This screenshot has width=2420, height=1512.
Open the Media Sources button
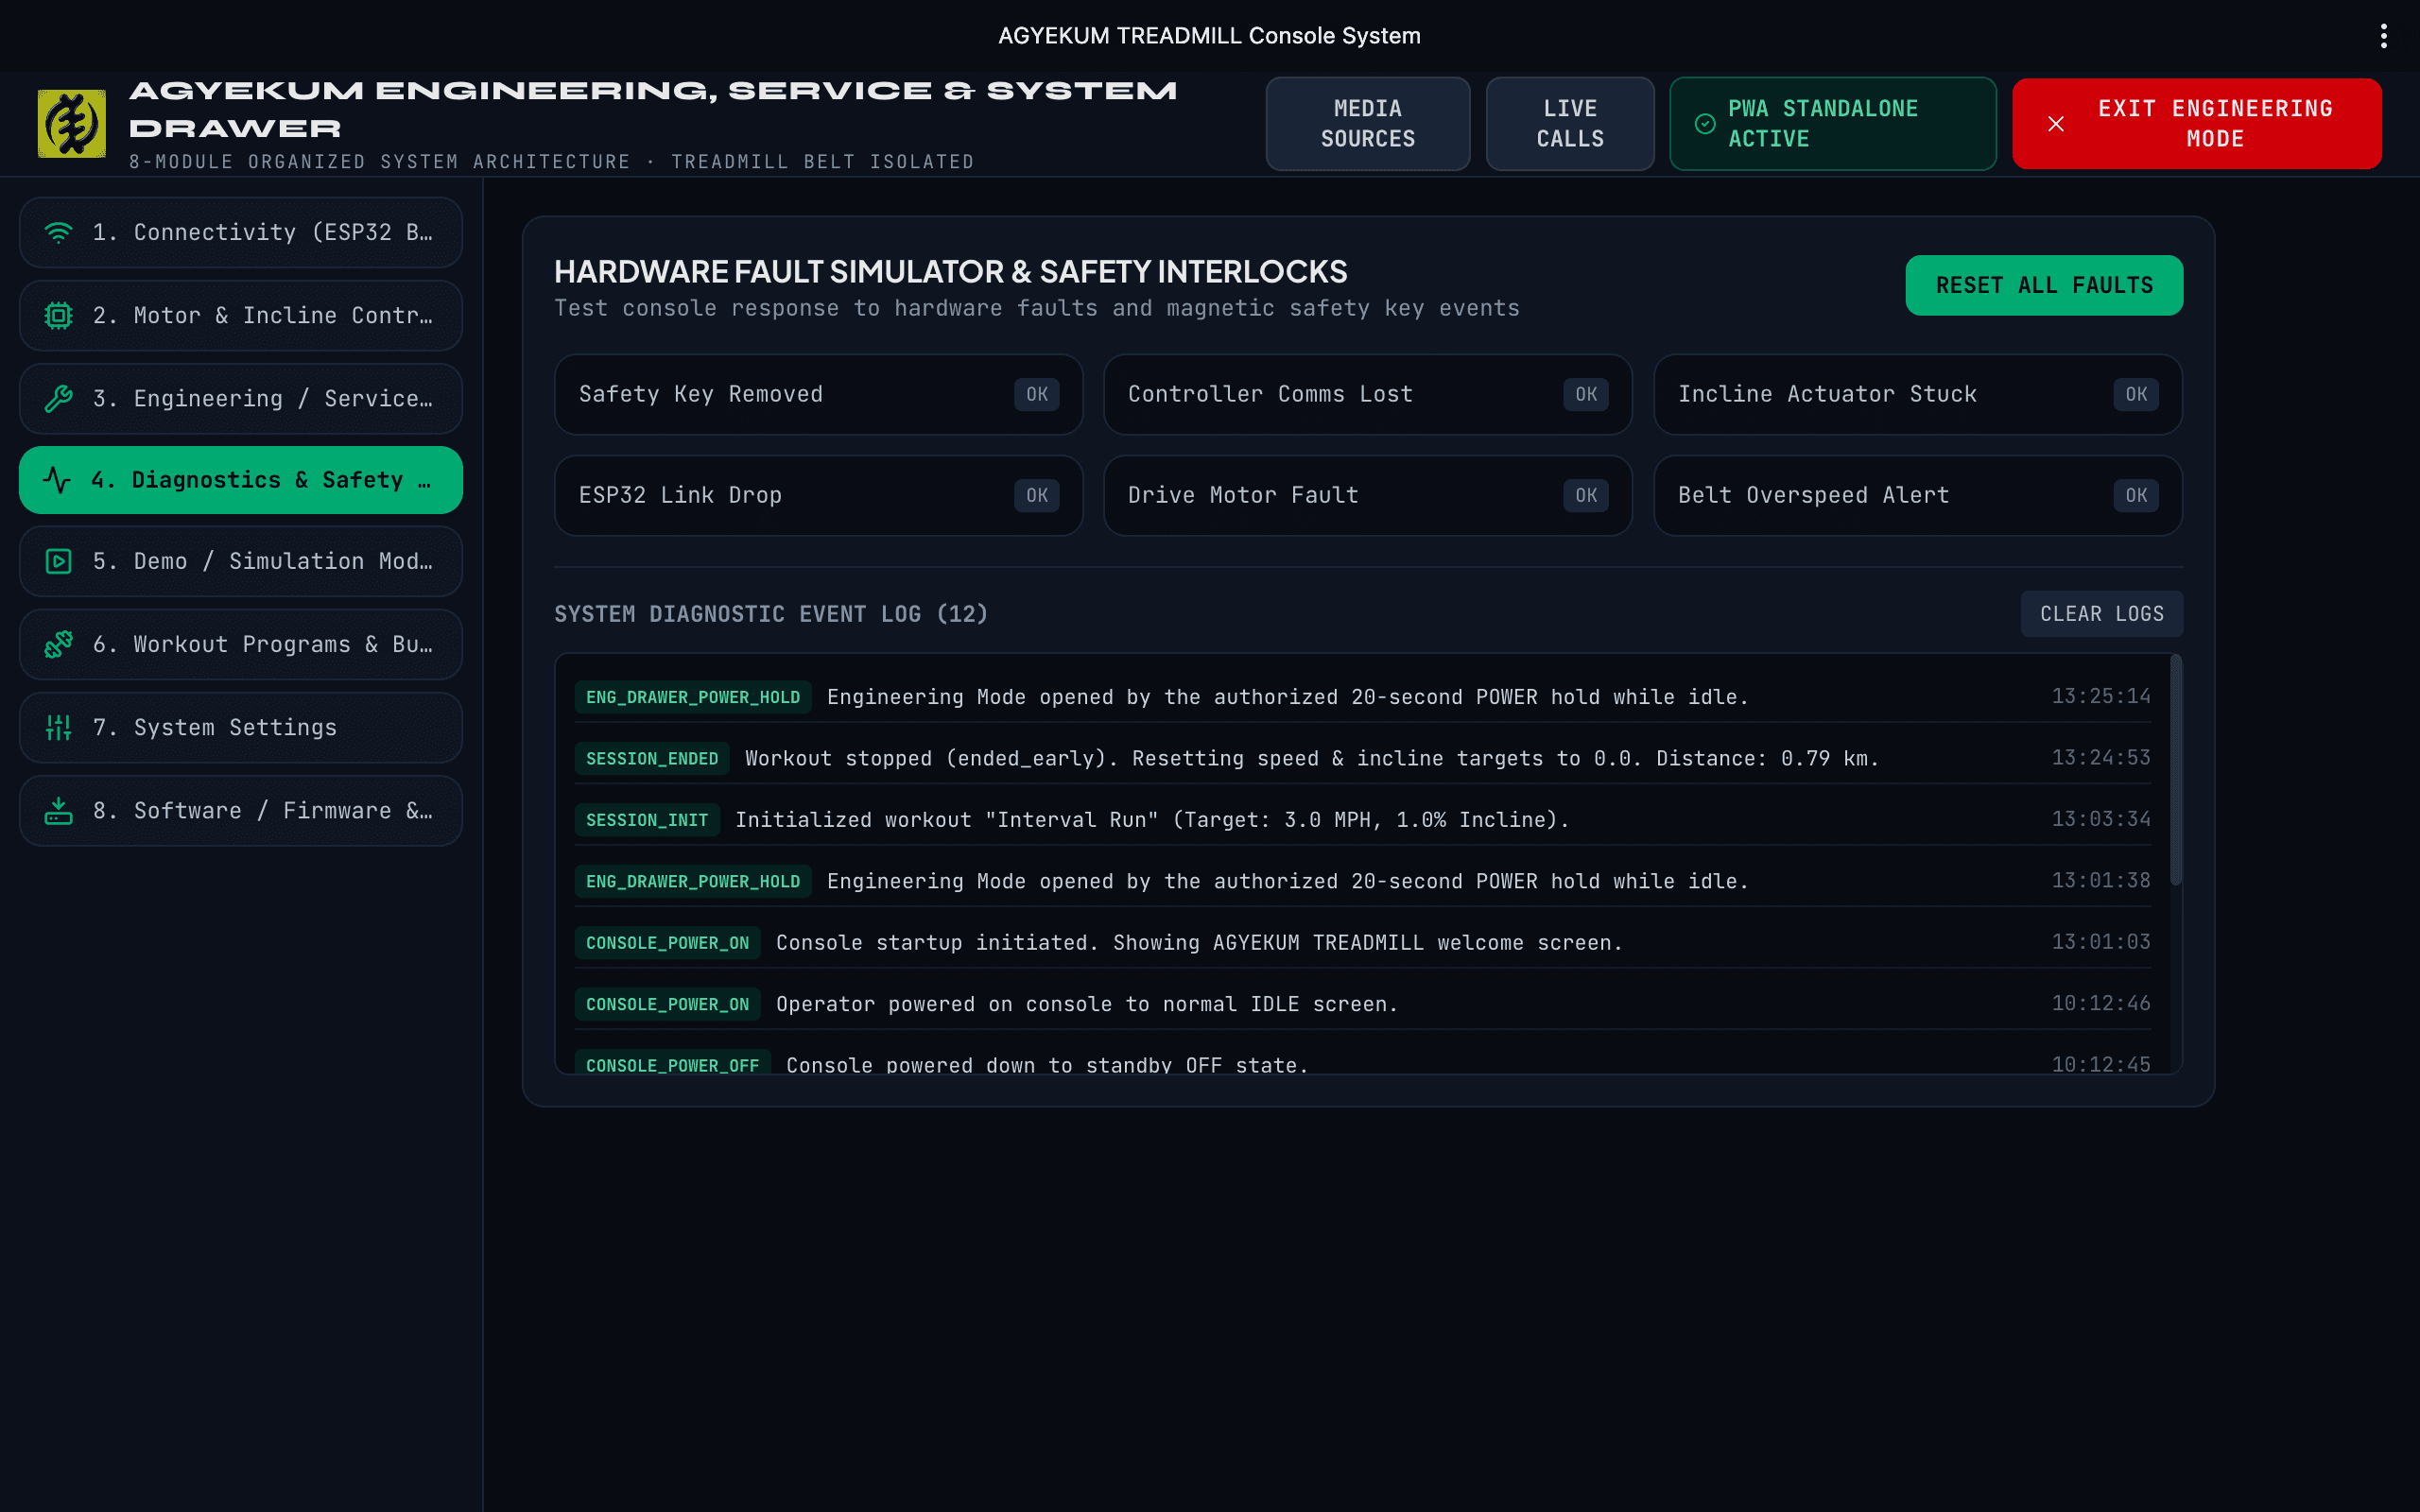pyautogui.click(x=1367, y=124)
